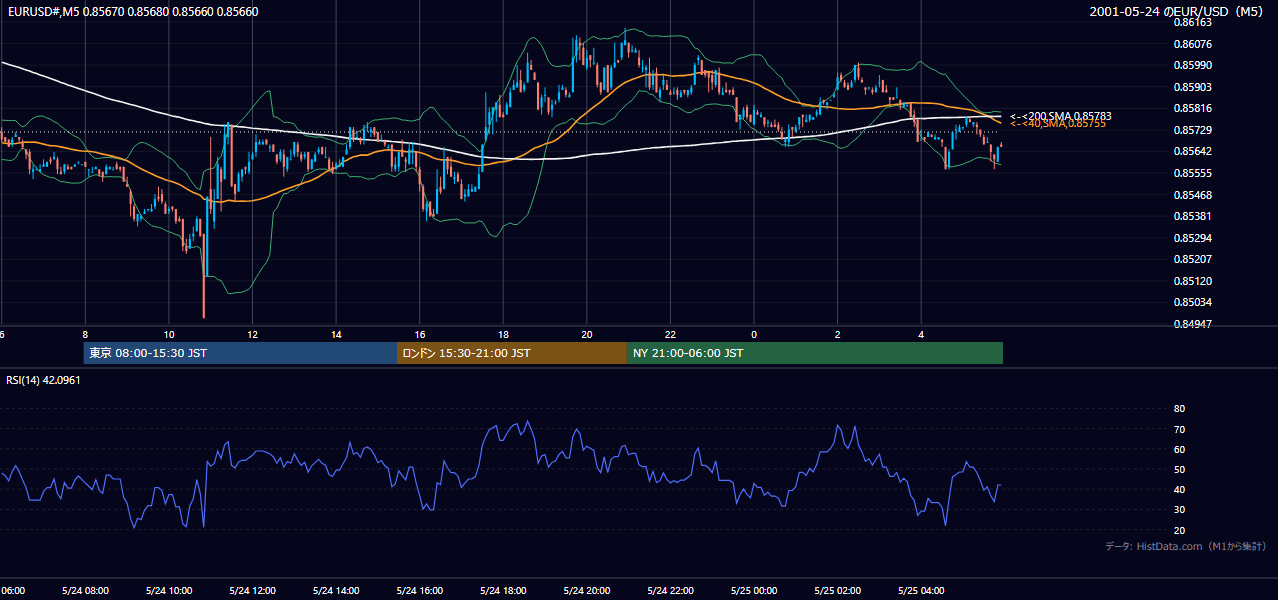The image size is (1278, 600).
Task: Click hour label 14 under price chart
Action: pos(336,334)
